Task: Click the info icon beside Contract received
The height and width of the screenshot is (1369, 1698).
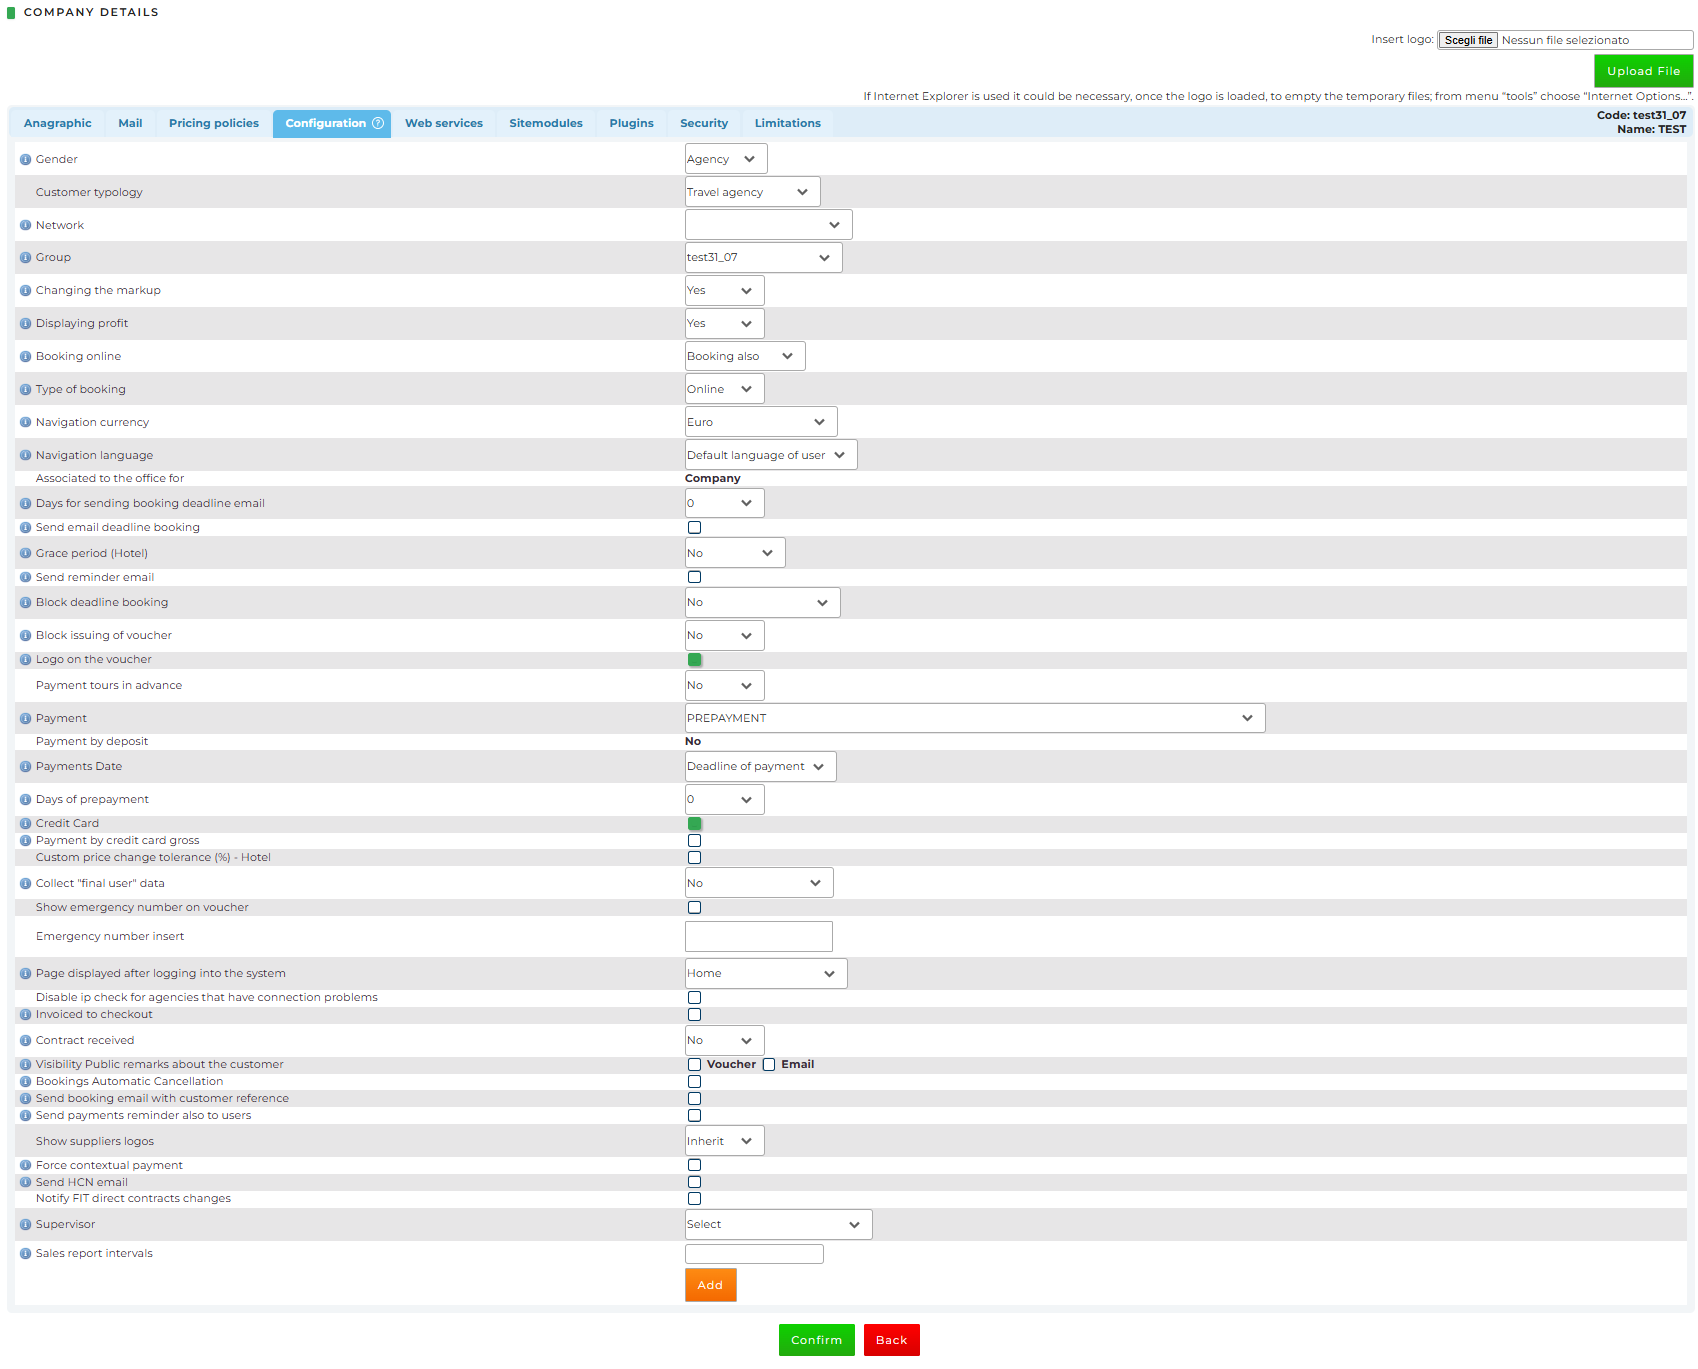Action: pyautogui.click(x=26, y=1041)
